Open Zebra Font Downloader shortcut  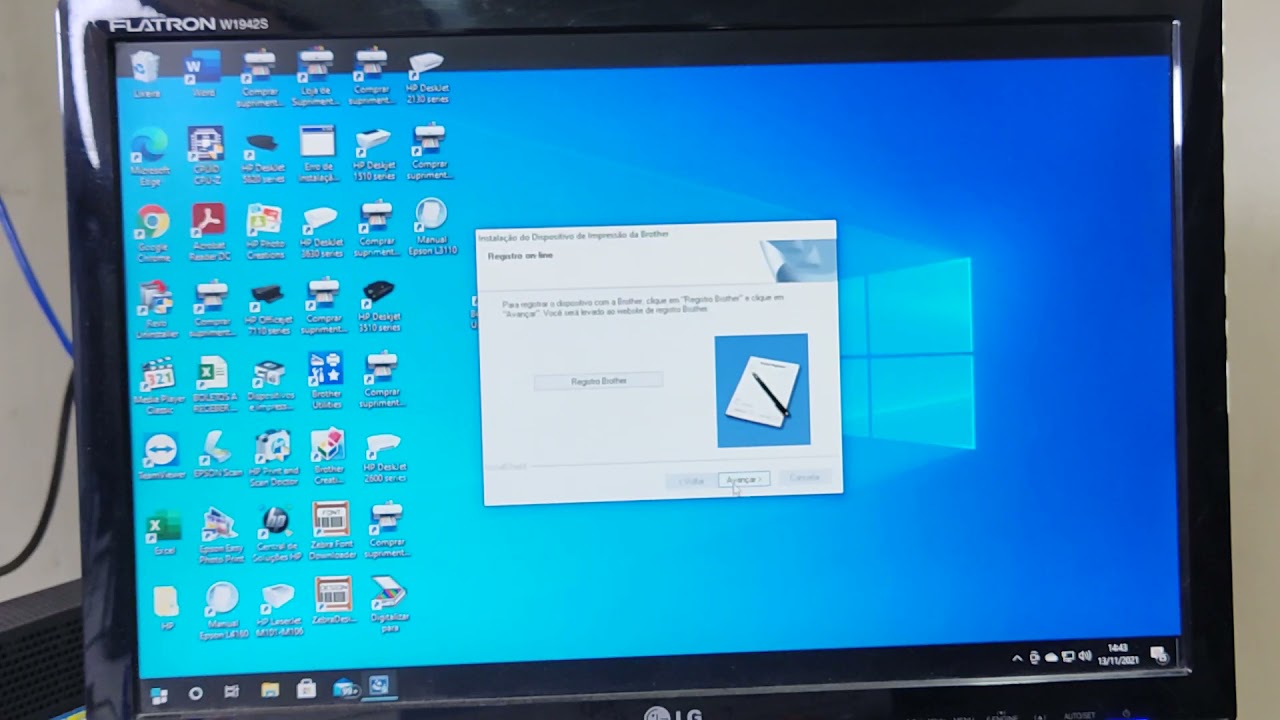pos(332,531)
